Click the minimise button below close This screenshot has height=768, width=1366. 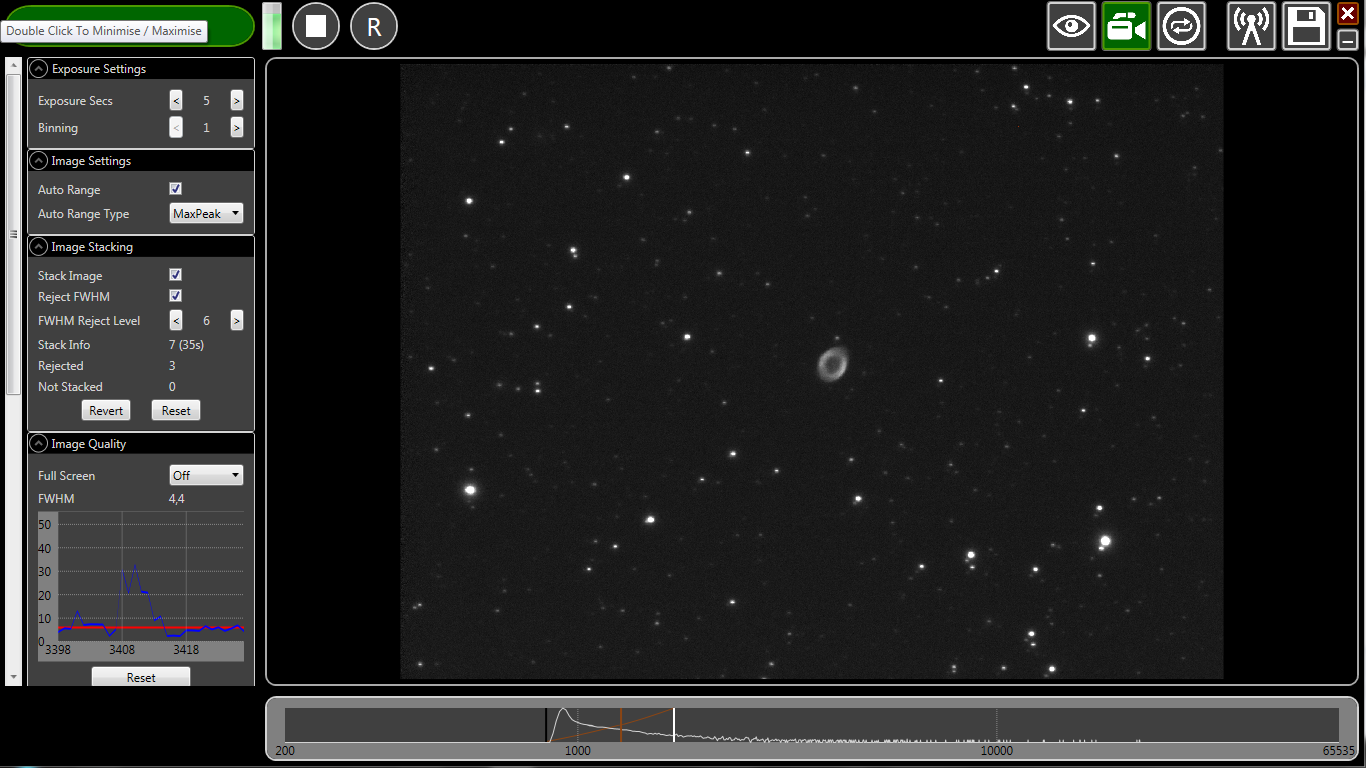(x=1347, y=40)
